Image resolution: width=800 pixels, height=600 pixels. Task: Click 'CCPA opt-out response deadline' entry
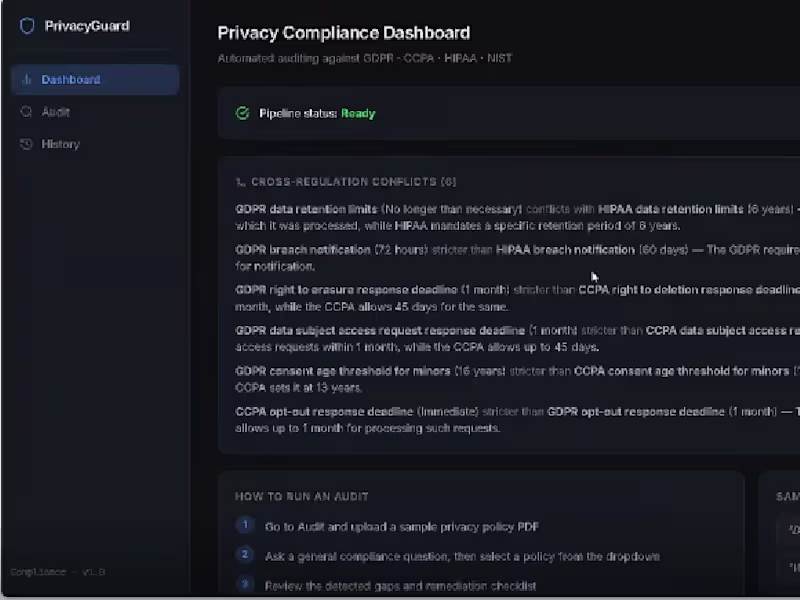[x=324, y=411]
